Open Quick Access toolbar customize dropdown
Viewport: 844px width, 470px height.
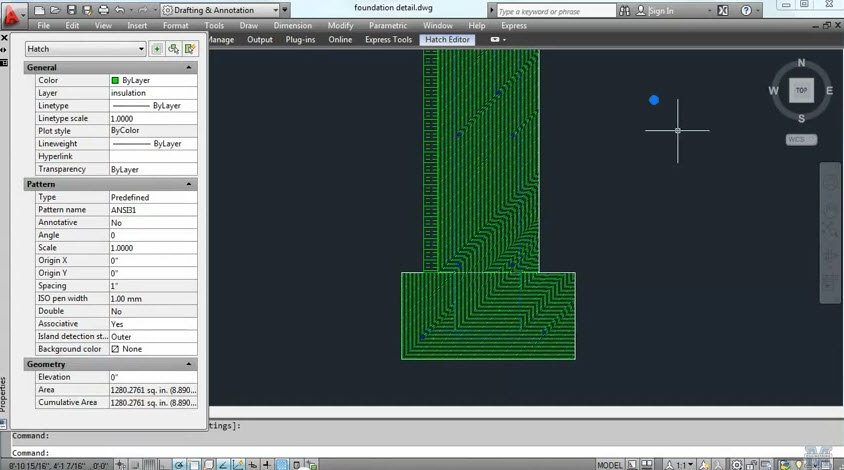pyautogui.click(x=285, y=10)
